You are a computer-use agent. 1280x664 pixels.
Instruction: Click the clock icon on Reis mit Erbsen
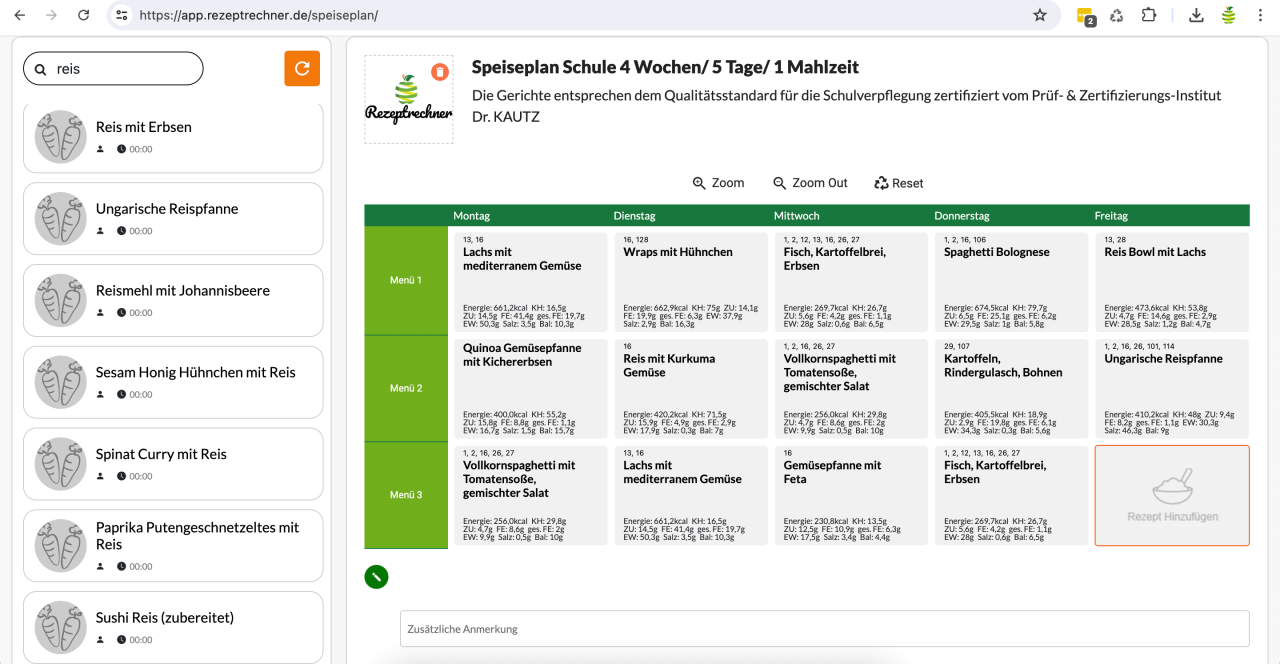tap(121, 150)
